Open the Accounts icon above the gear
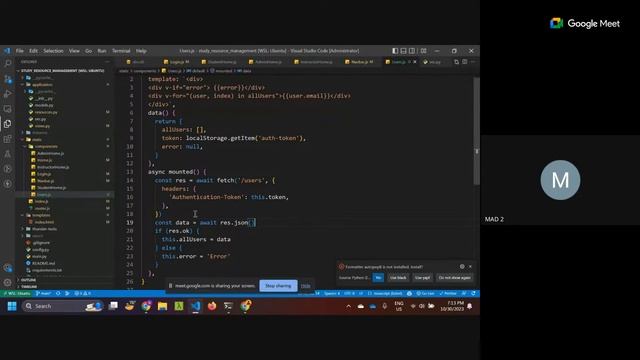 pyautogui.click(x=7, y=268)
